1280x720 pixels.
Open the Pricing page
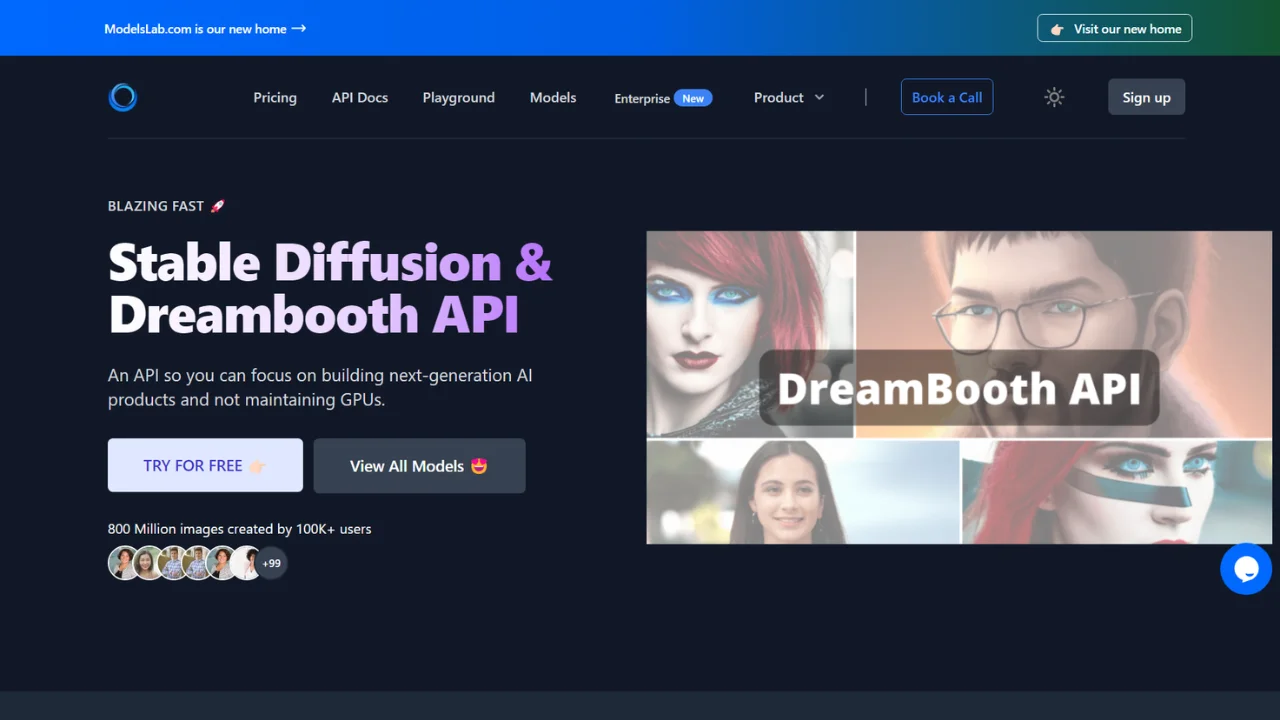[274, 97]
